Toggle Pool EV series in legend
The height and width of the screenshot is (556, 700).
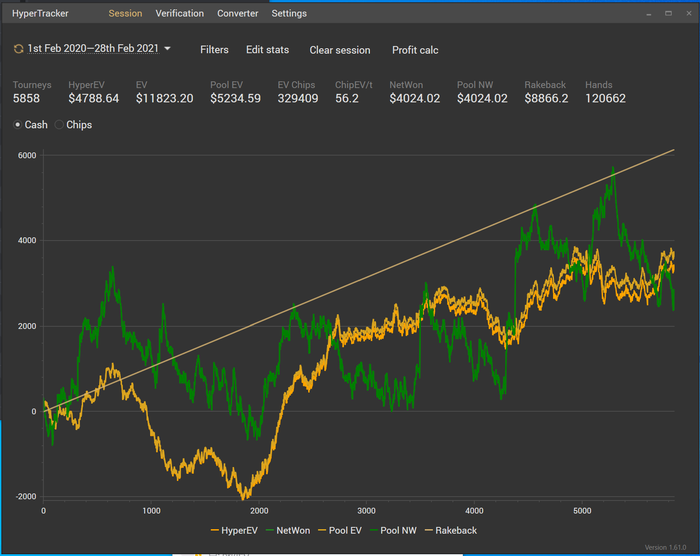coord(339,531)
